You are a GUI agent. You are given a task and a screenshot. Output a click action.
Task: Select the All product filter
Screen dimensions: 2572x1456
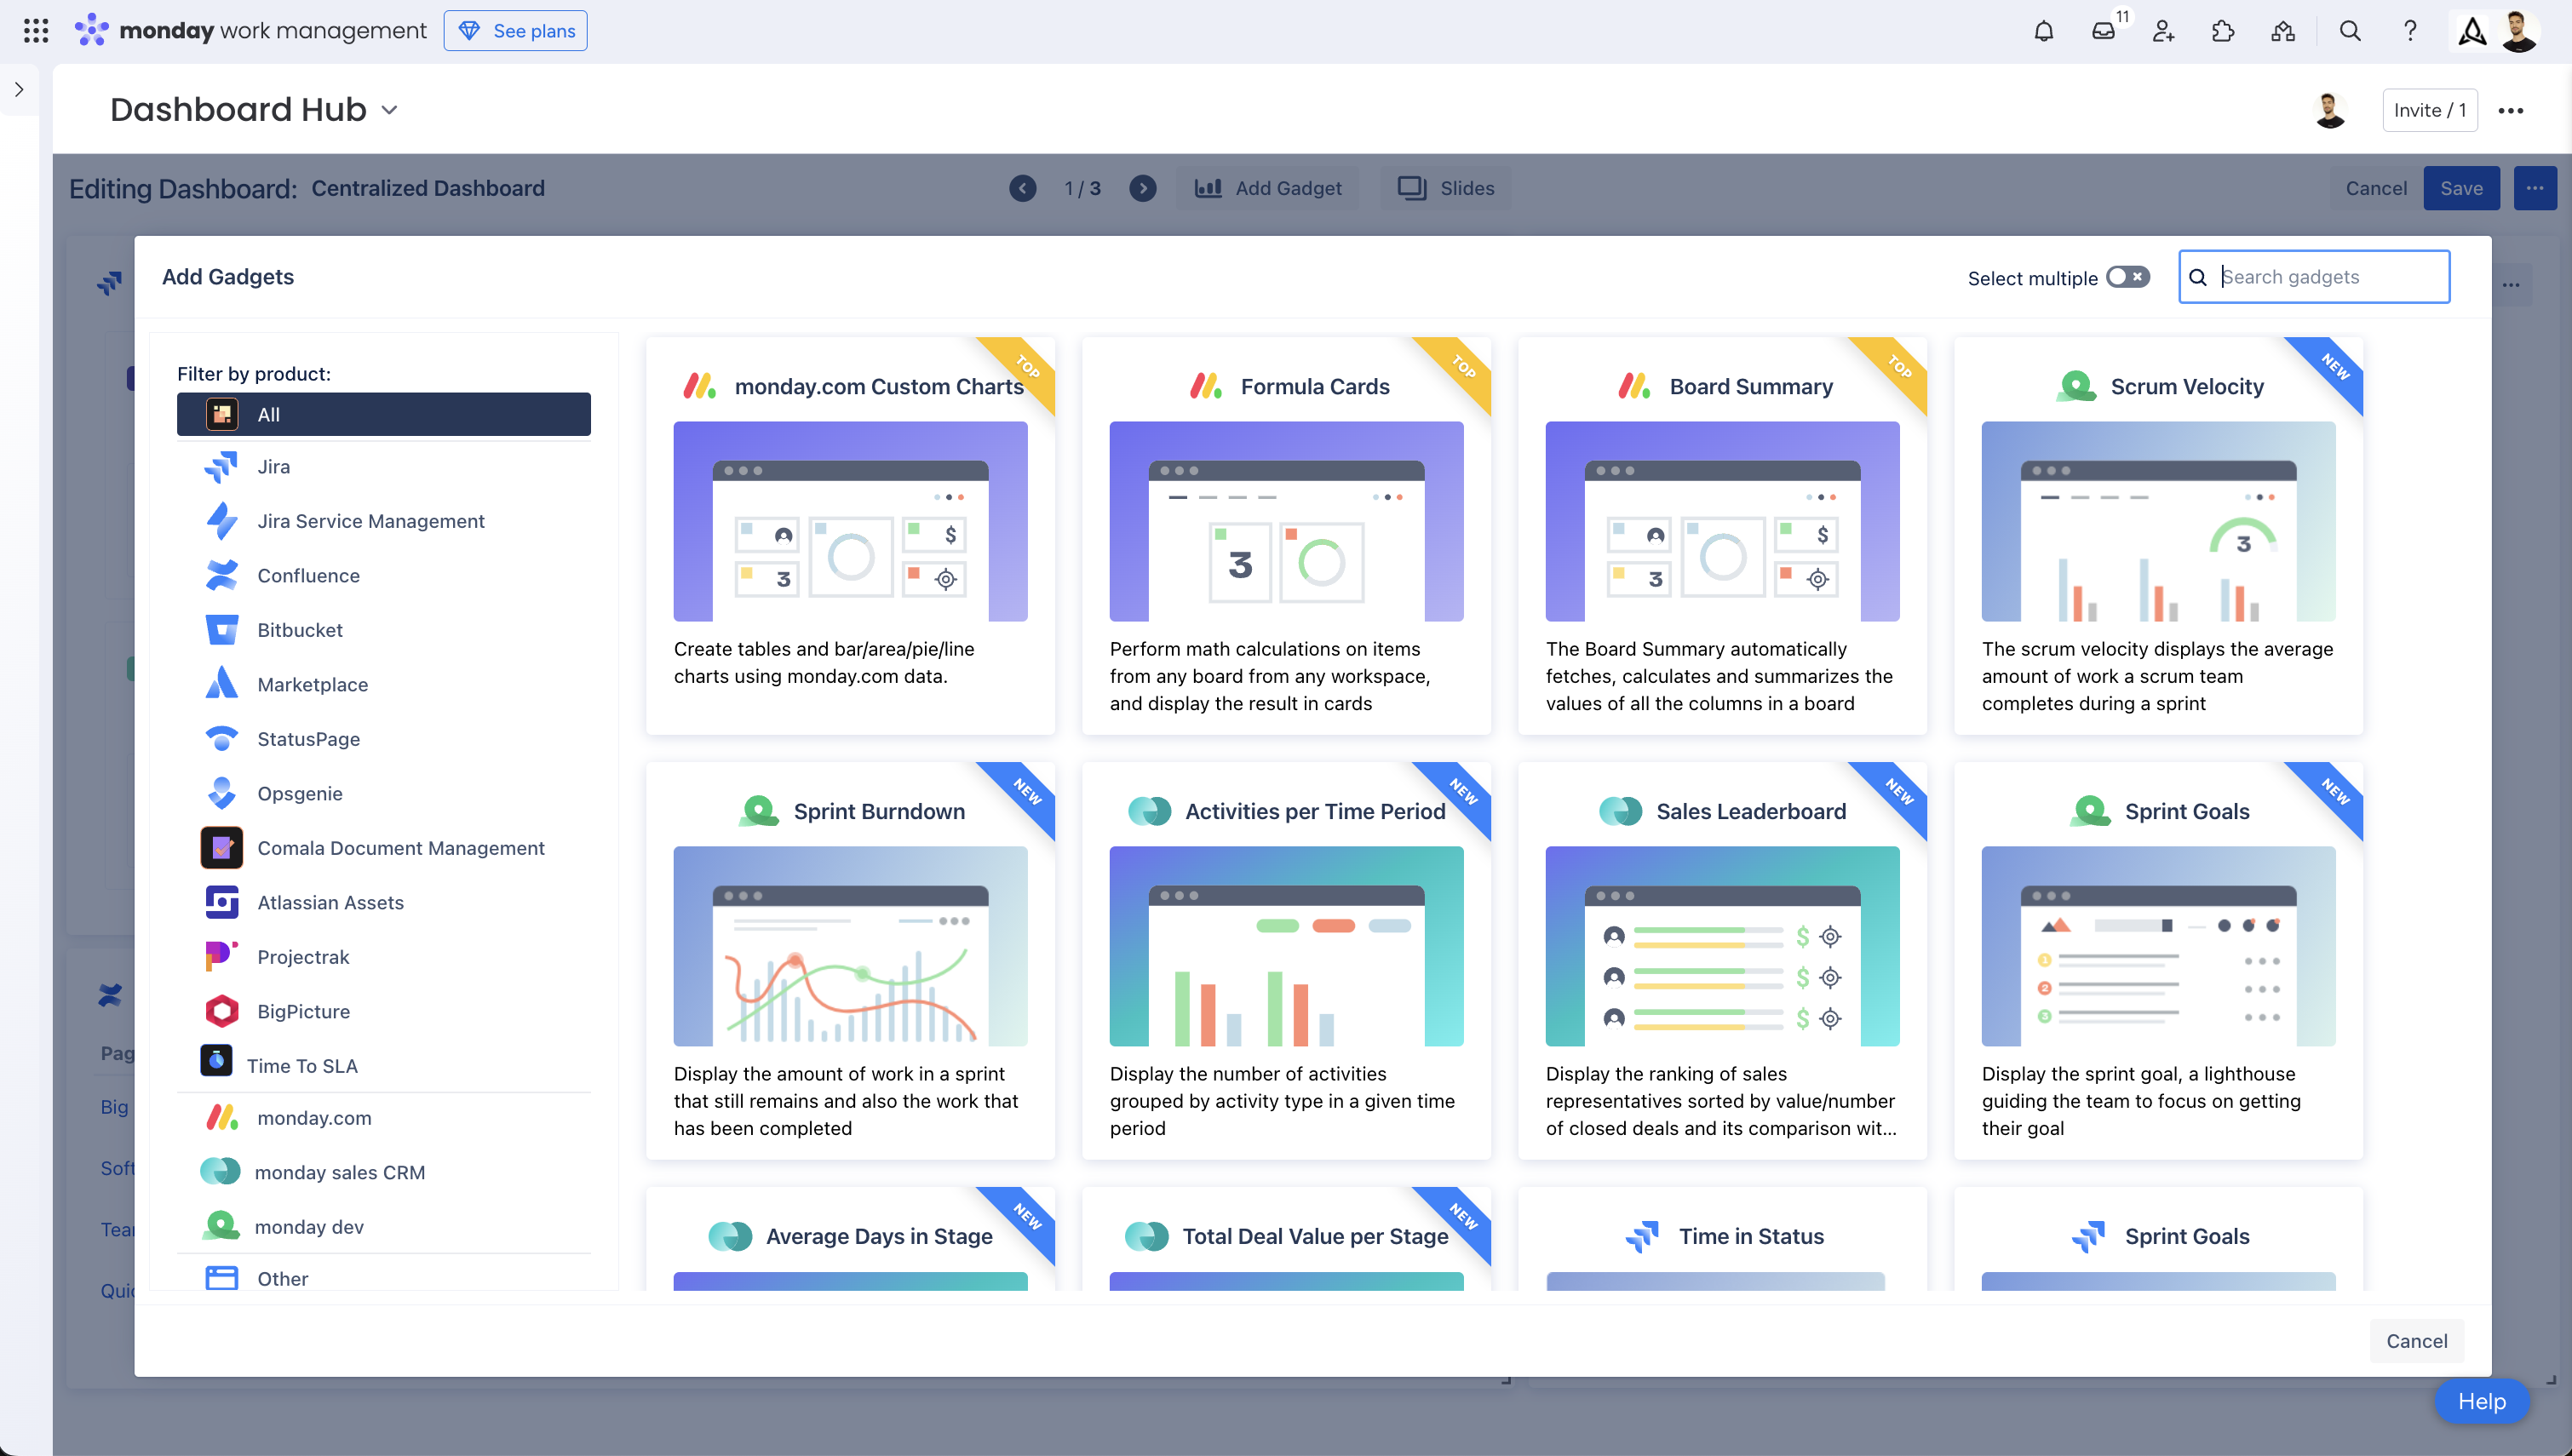coord(384,414)
